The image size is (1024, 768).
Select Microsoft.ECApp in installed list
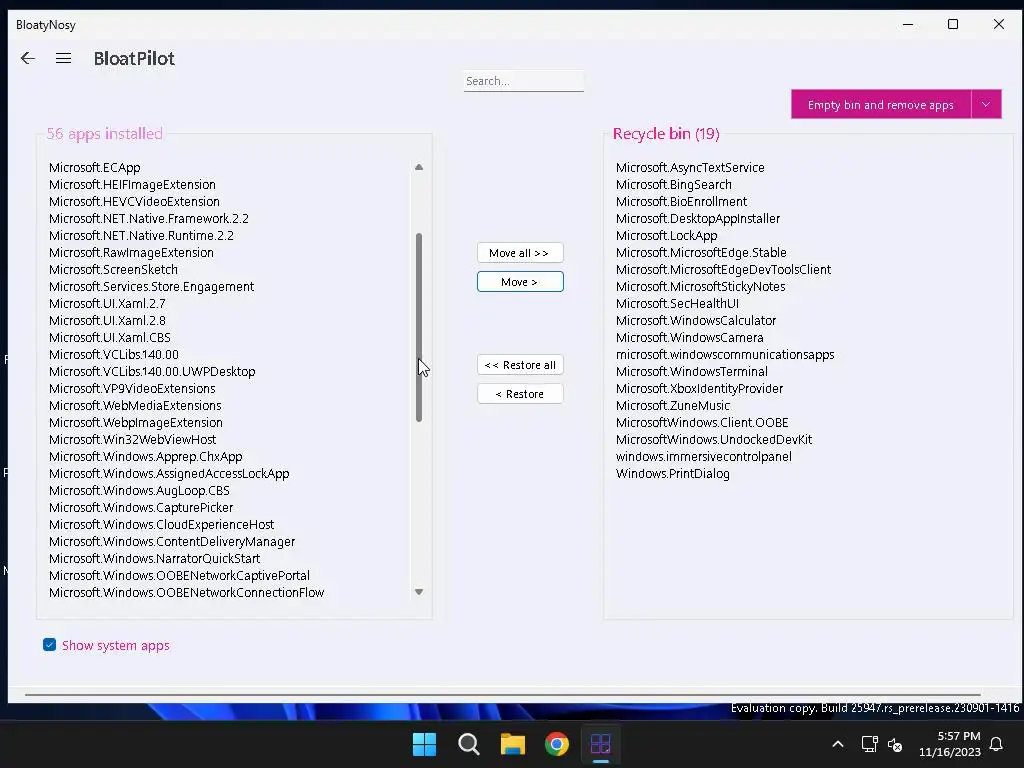tap(95, 167)
